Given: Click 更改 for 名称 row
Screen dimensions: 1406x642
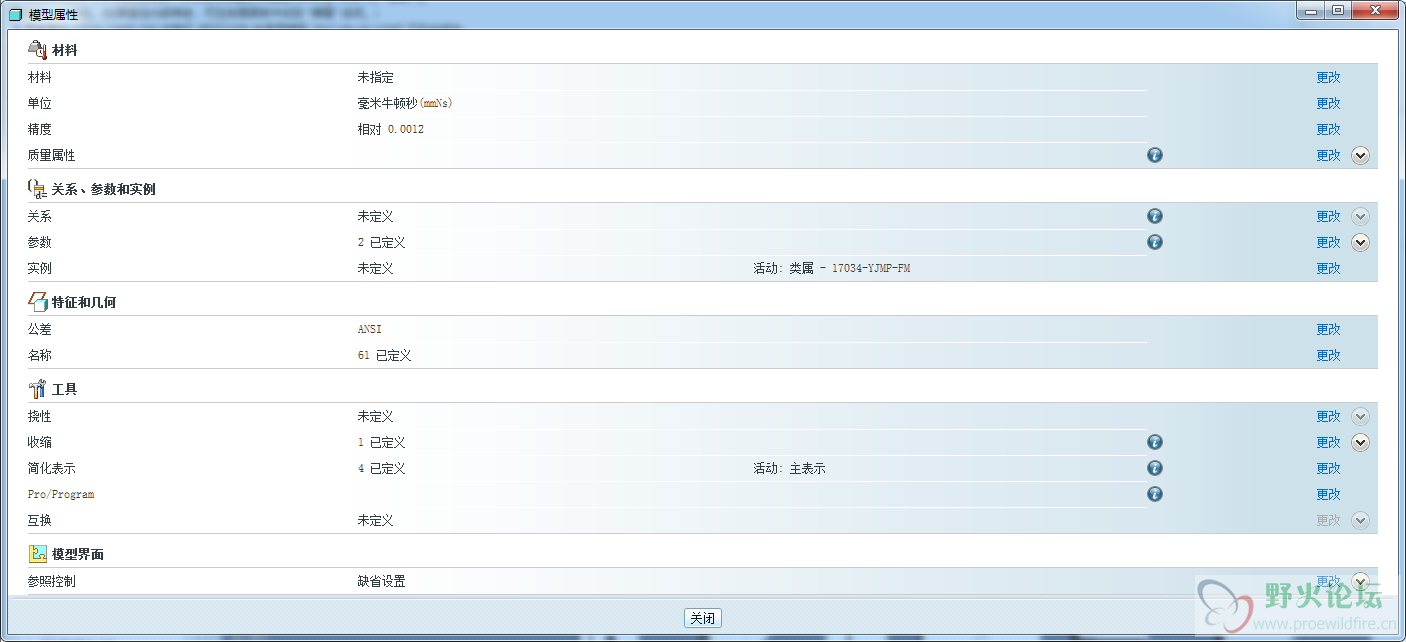Looking at the screenshot, I should [x=1328, y=355].
